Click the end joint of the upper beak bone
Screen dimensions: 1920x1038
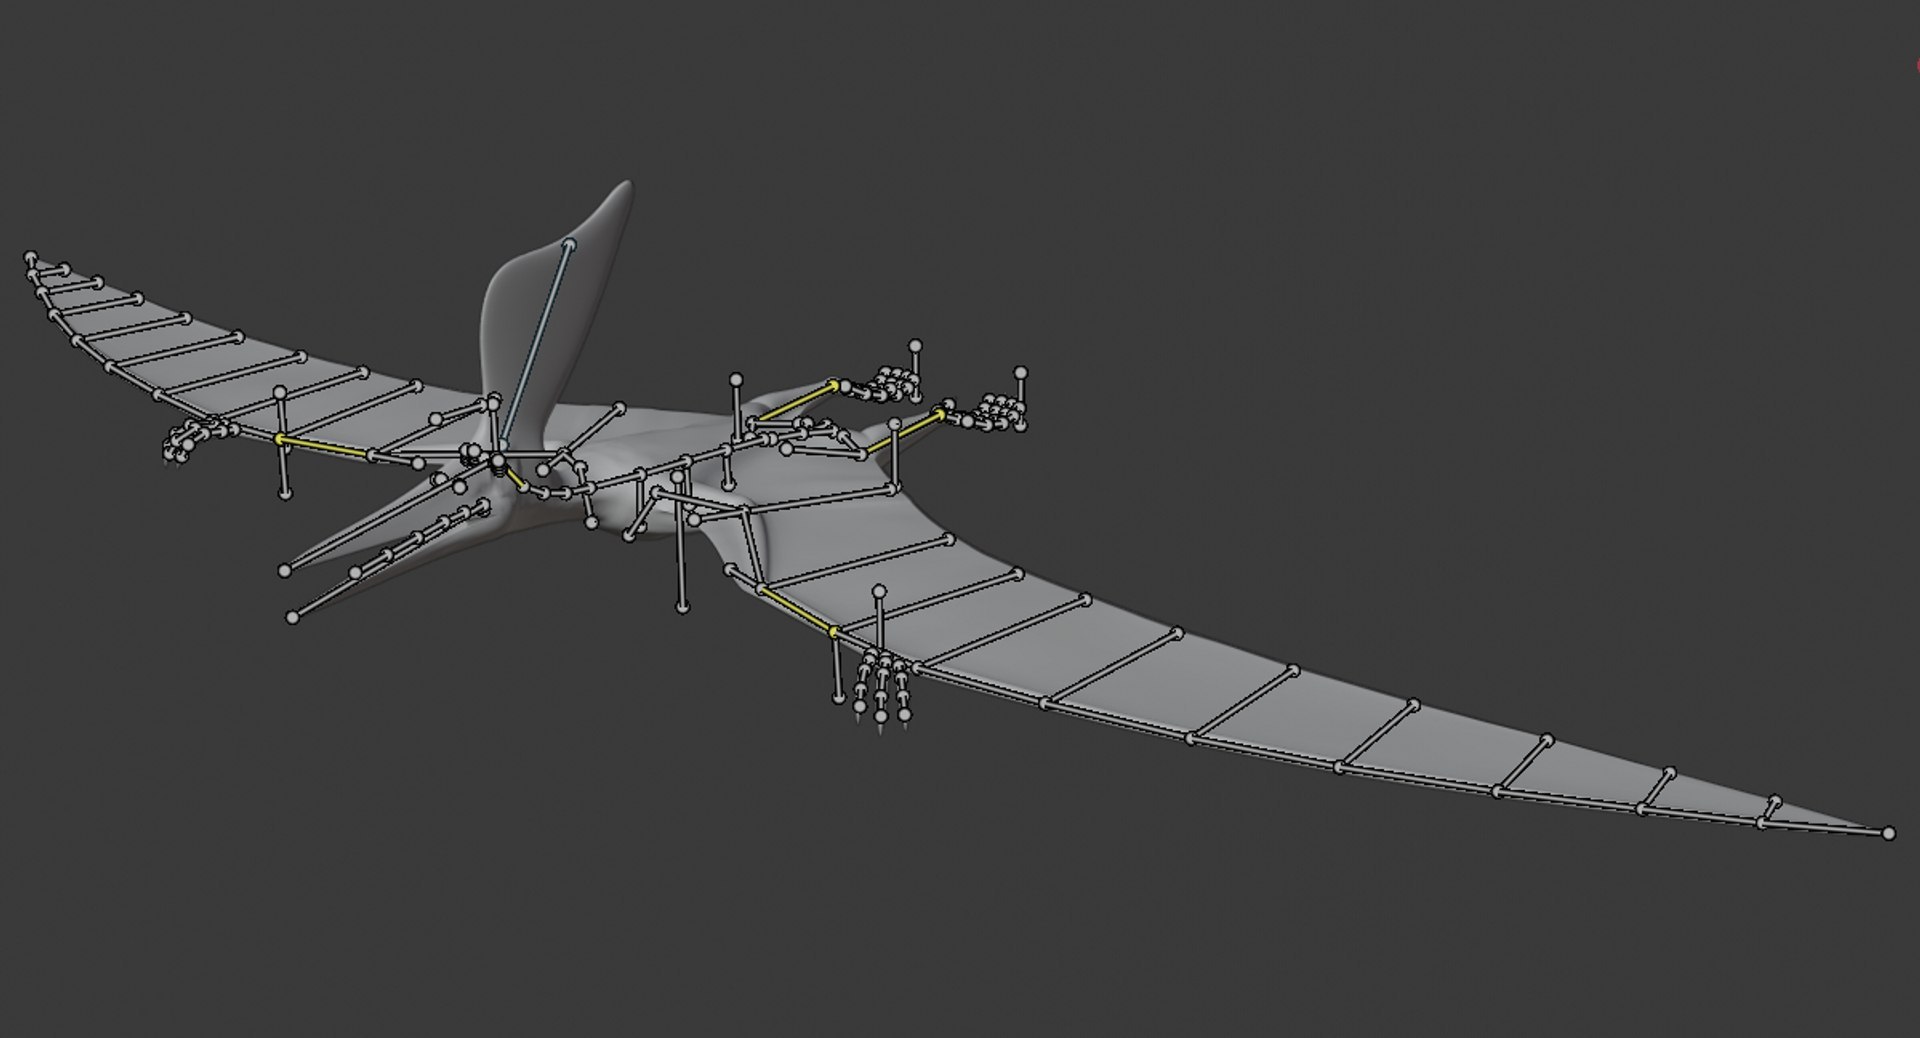(x=285, y=570)
